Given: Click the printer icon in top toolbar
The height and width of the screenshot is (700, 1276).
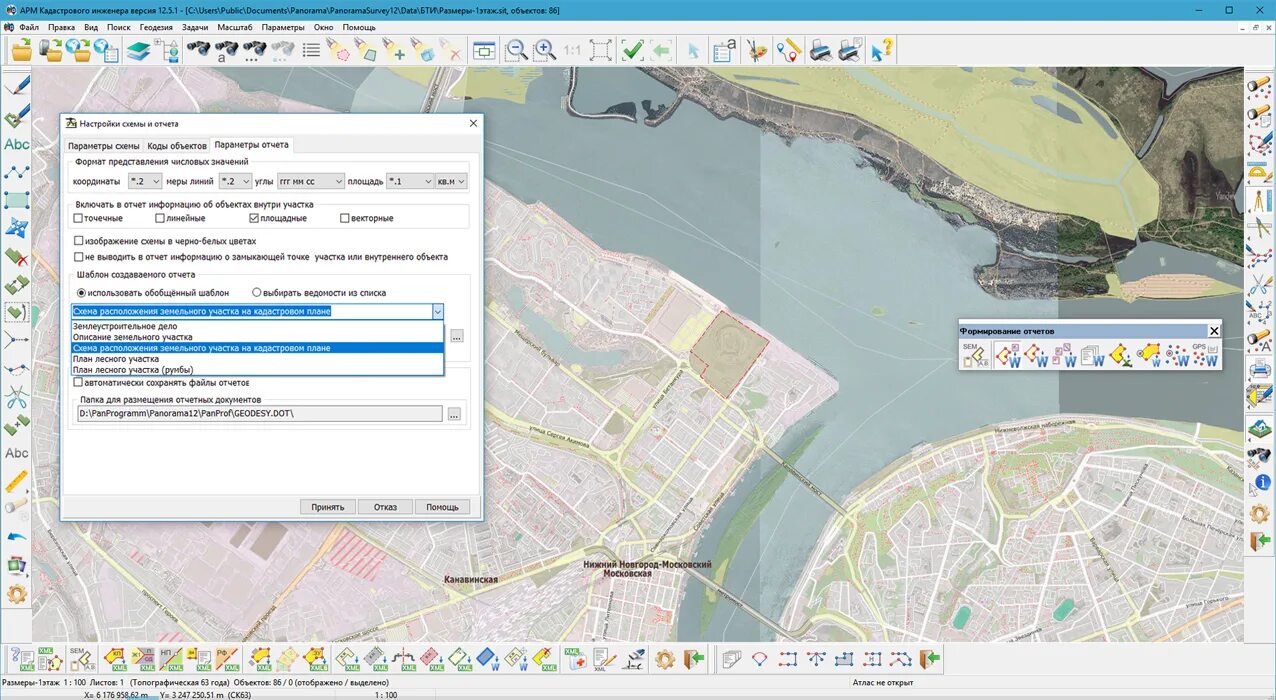Looking at the screenshot, I should coord(820,49).
